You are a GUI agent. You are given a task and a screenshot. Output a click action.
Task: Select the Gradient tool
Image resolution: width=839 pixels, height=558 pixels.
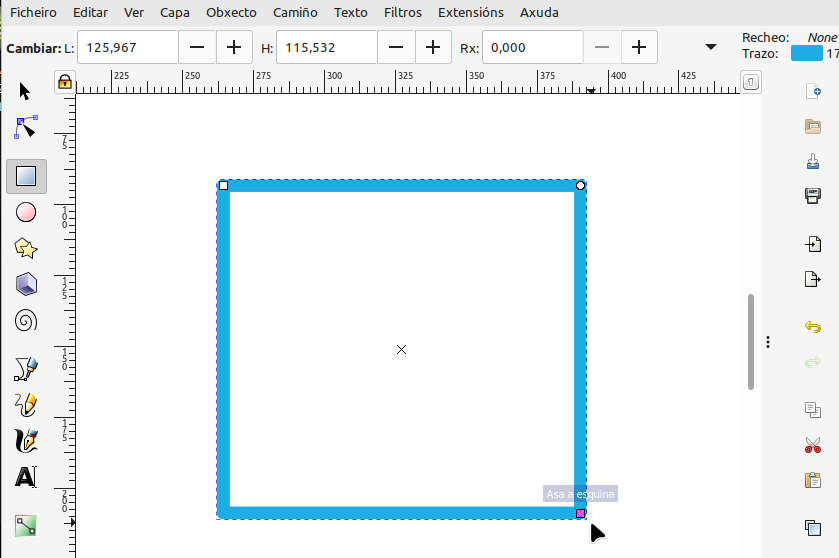[x=26, y=526]
